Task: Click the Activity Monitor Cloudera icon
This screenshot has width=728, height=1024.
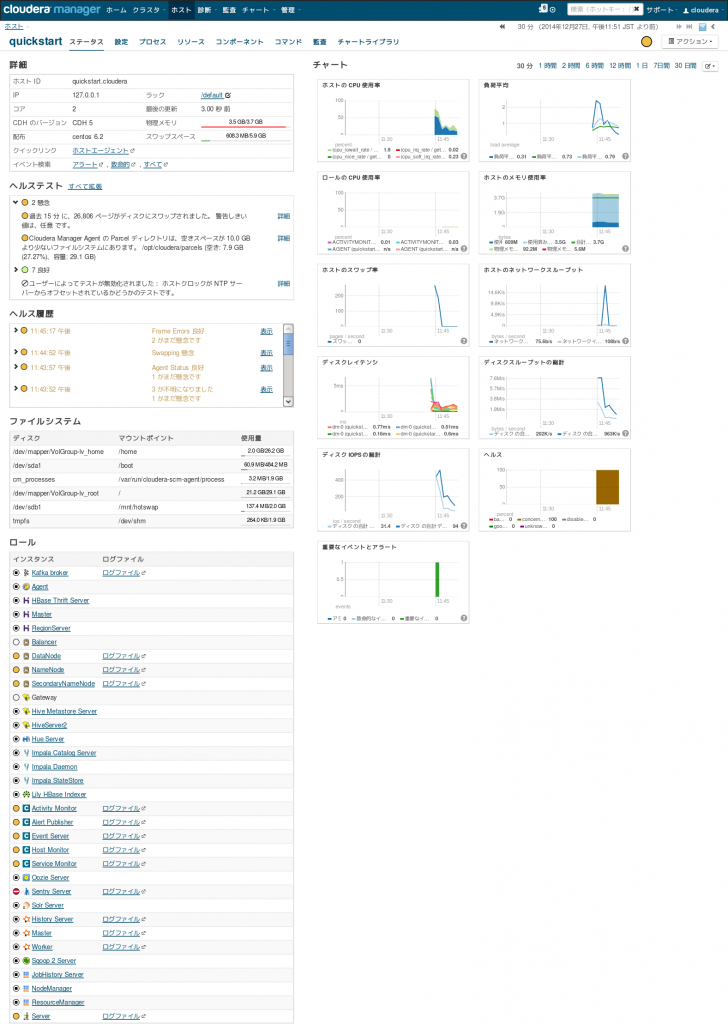Action: click(x=26, y=808)
